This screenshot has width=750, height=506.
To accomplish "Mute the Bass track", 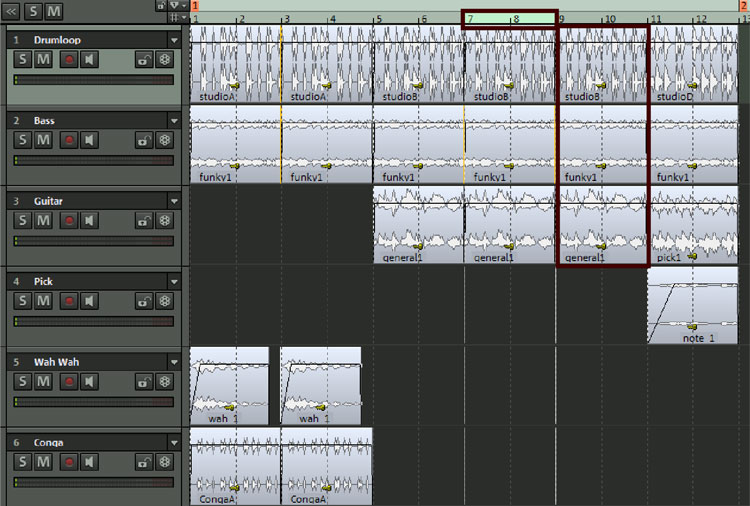I will point(43,140).
